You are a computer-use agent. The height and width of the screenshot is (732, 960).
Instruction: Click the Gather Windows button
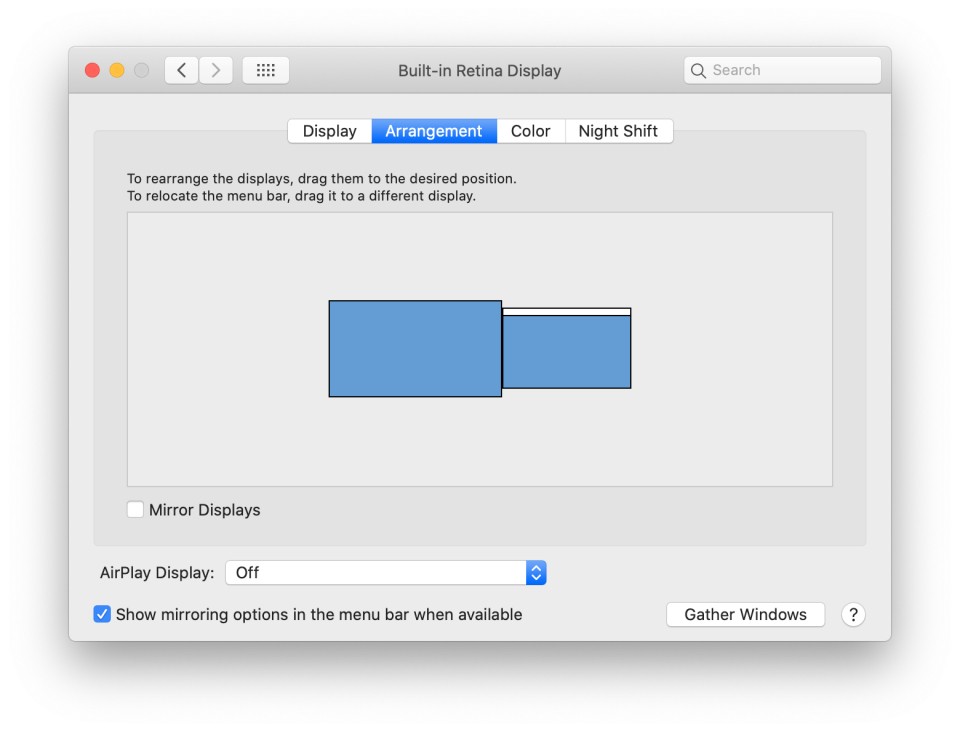[745, 615]
